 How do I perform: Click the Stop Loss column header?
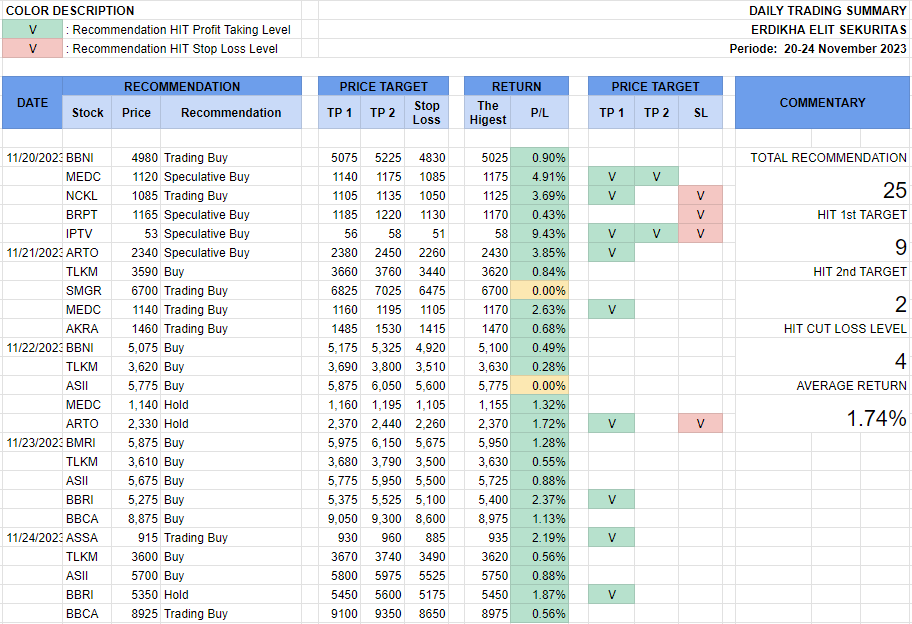427,113
